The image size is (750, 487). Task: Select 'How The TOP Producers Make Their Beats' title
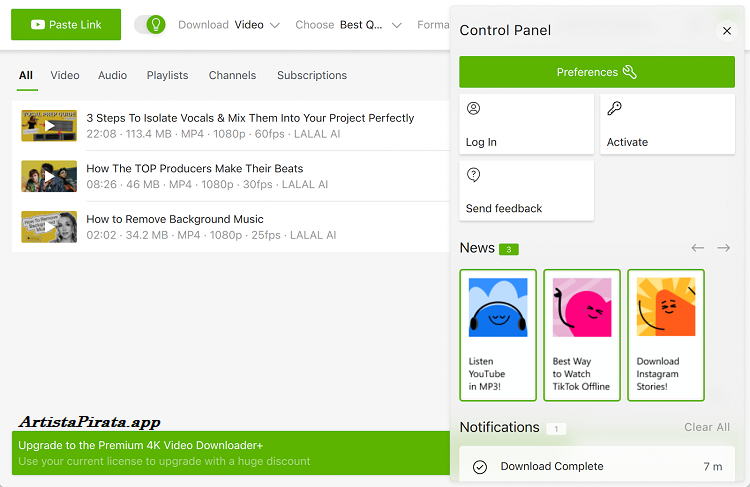[195, 168]
